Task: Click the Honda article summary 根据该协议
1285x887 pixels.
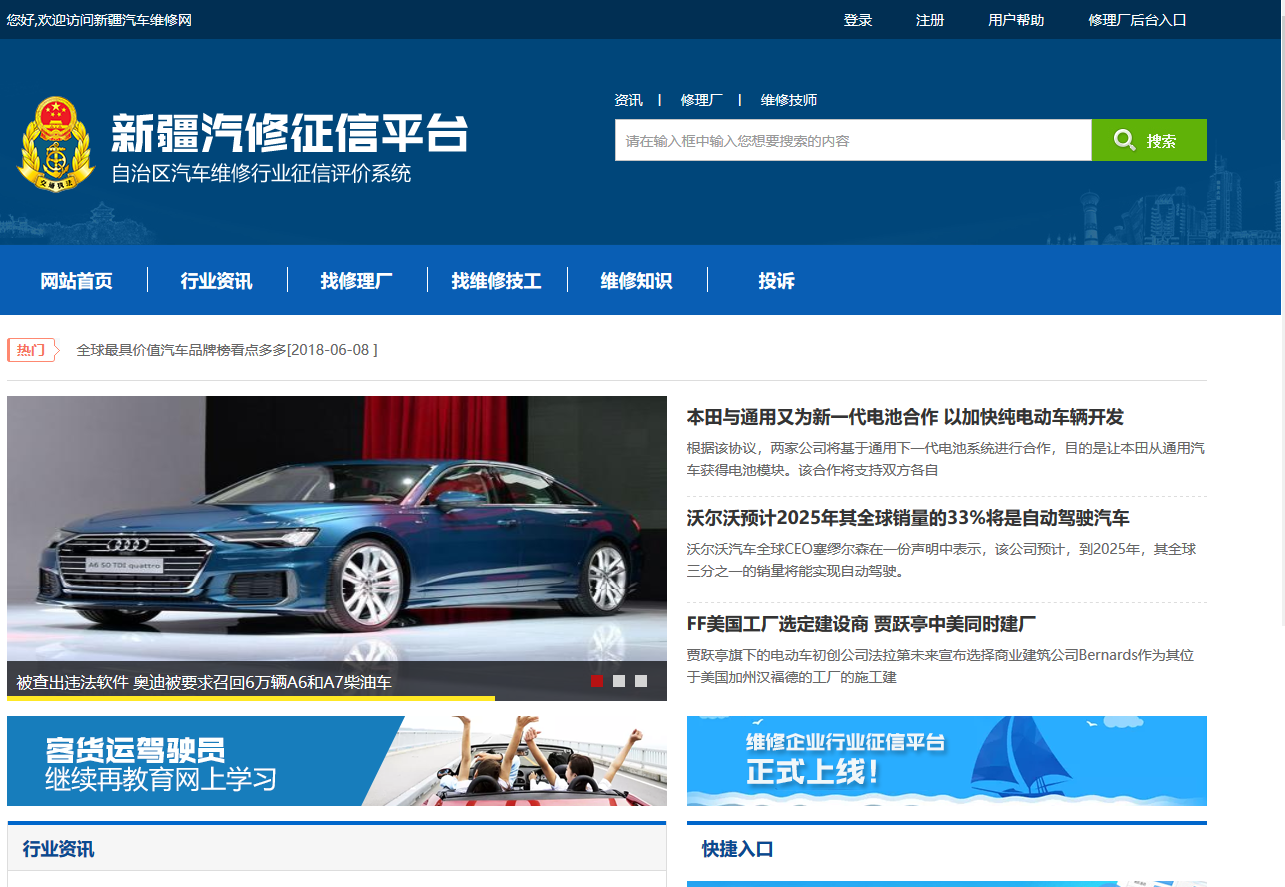Action: tap(945, 458)
